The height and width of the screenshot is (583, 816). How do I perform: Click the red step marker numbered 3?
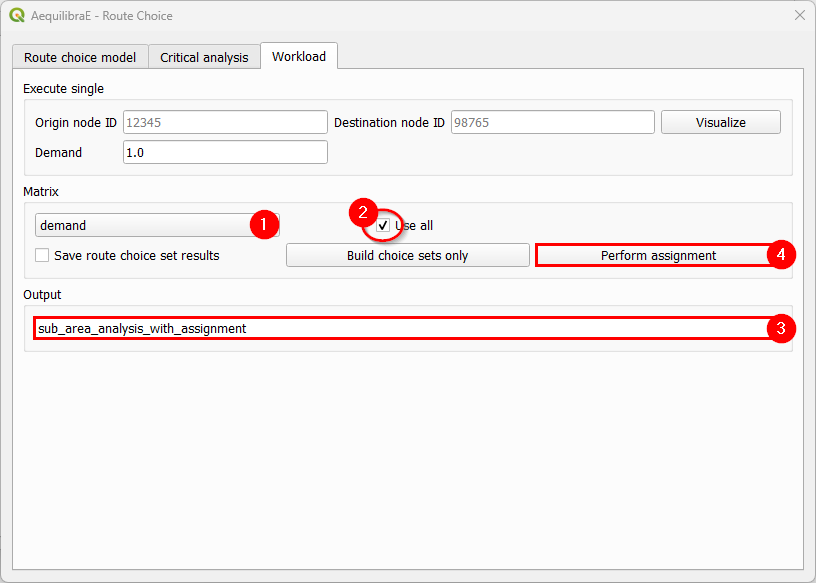click(782, 328)
